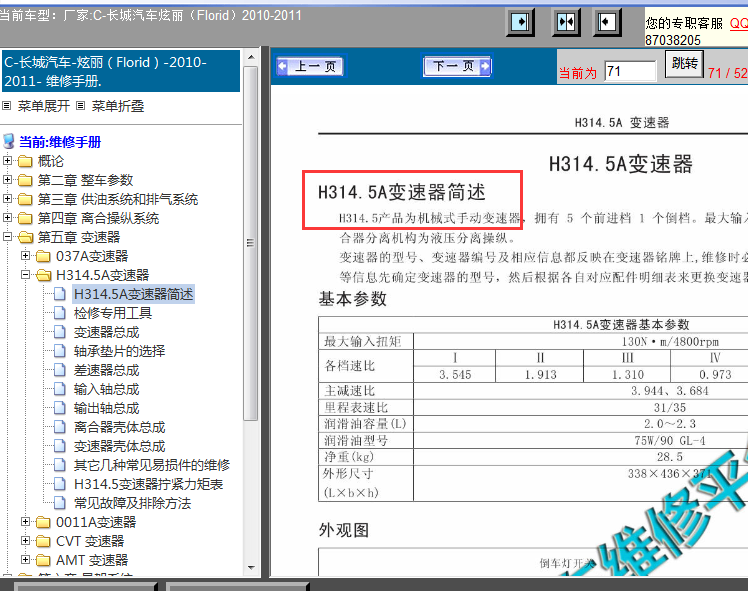Viewport: 748px width, 591px height.
Task: Click page icon beside H314.5A变速器简述
Action: pyautogui.click(x=60, y=294)
